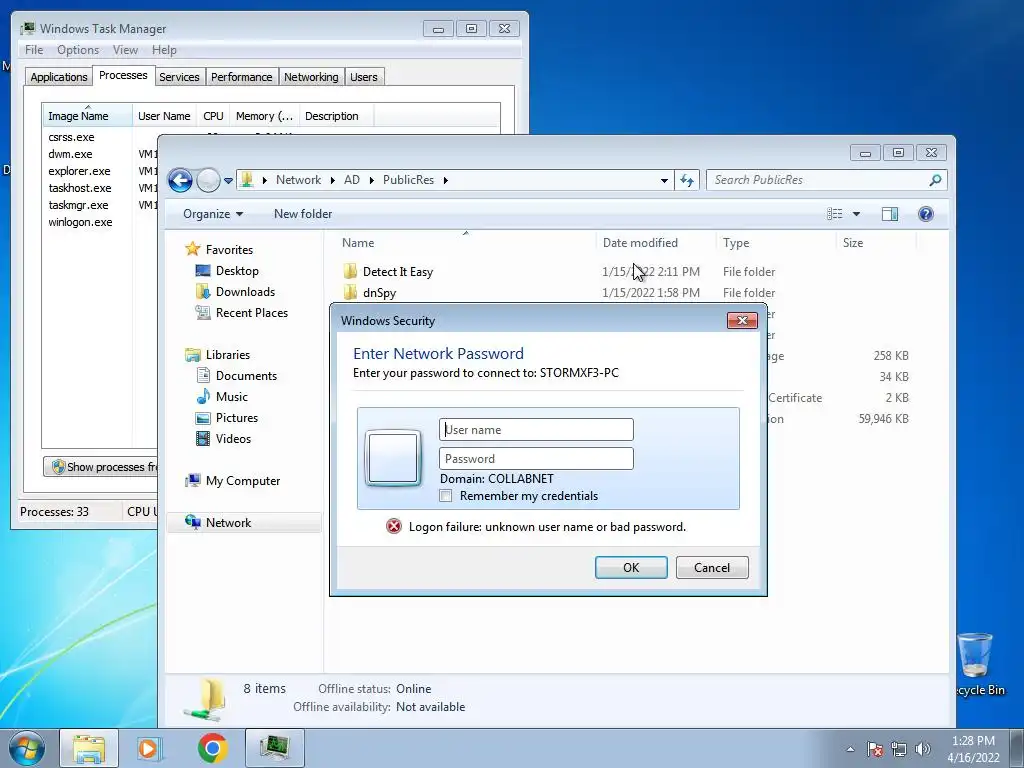The width and height of the screenshot is (1024, 768).
Task: Click the volume speaker tray icon
Action: tap(922, 749)
